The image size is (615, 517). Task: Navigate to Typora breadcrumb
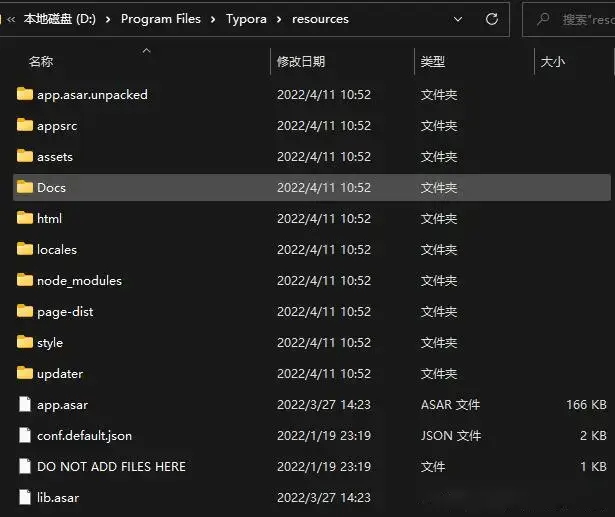246,19
